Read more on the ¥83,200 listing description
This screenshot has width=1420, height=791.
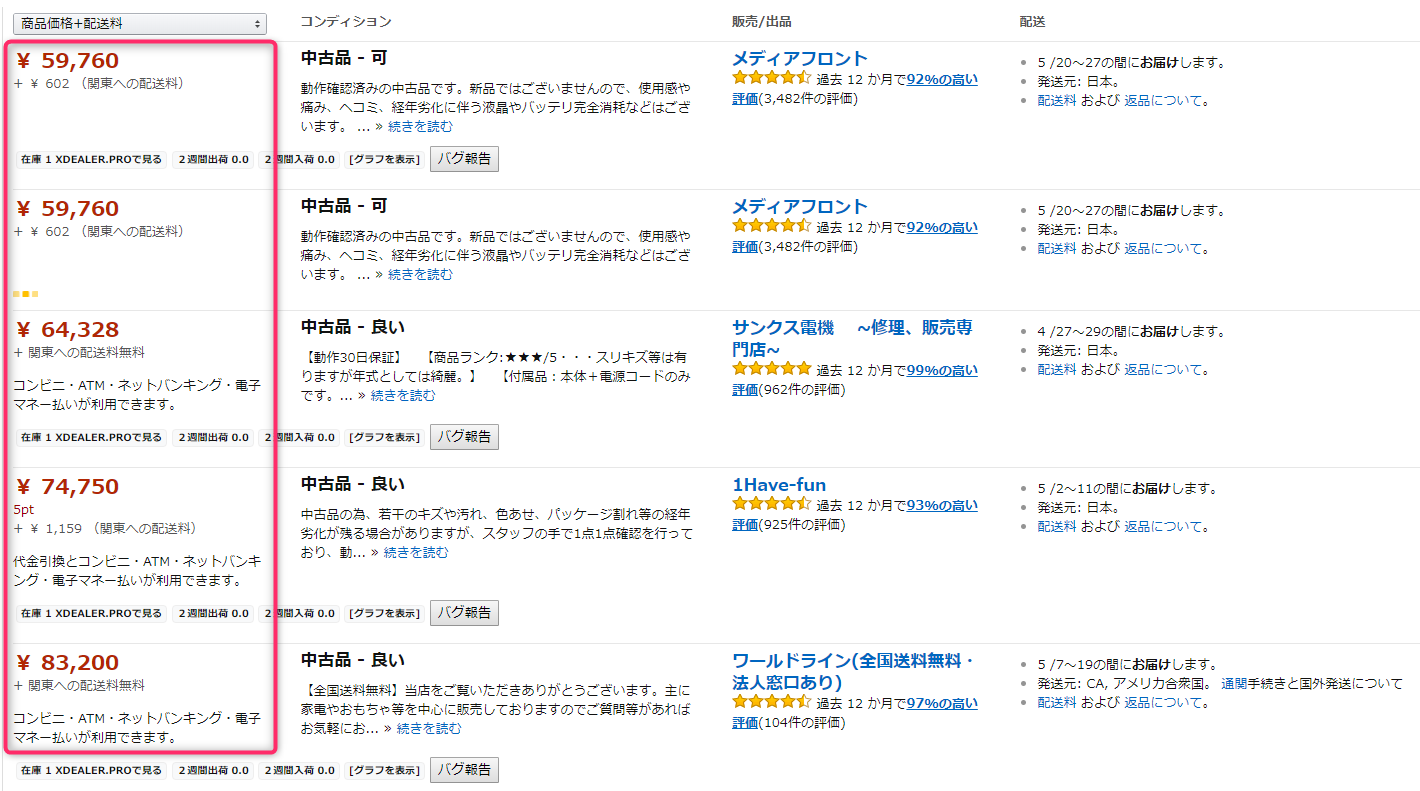tap(429, 728)
